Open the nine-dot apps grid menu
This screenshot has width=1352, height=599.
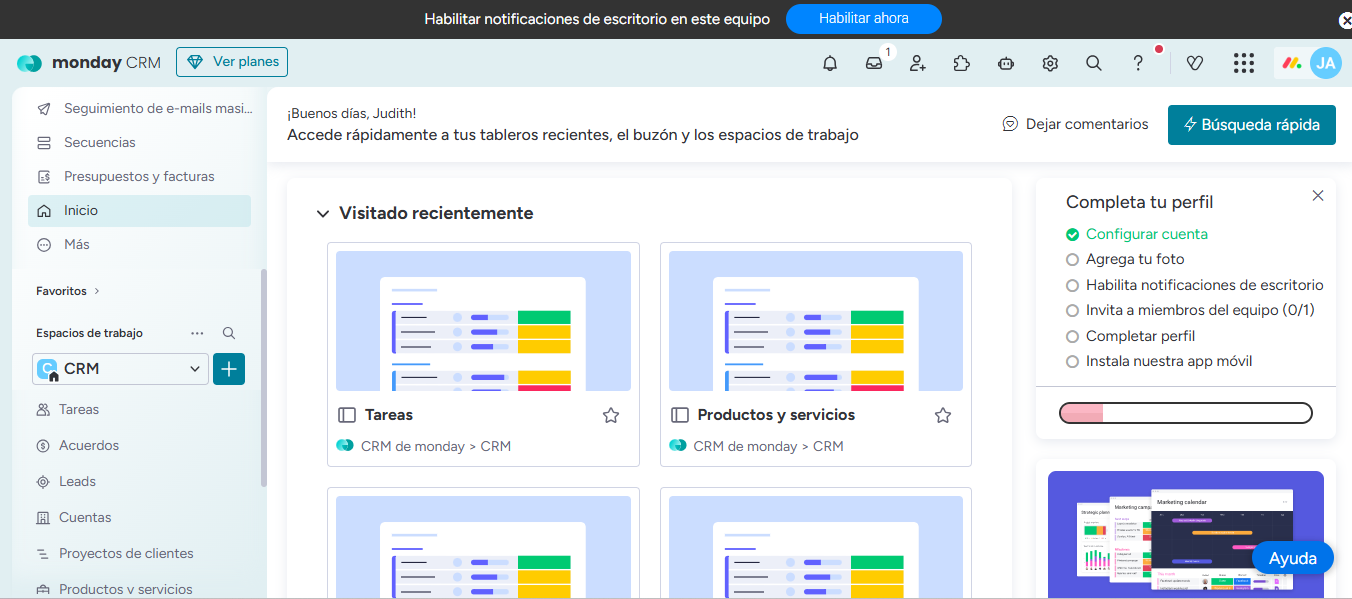point(1243,63)
